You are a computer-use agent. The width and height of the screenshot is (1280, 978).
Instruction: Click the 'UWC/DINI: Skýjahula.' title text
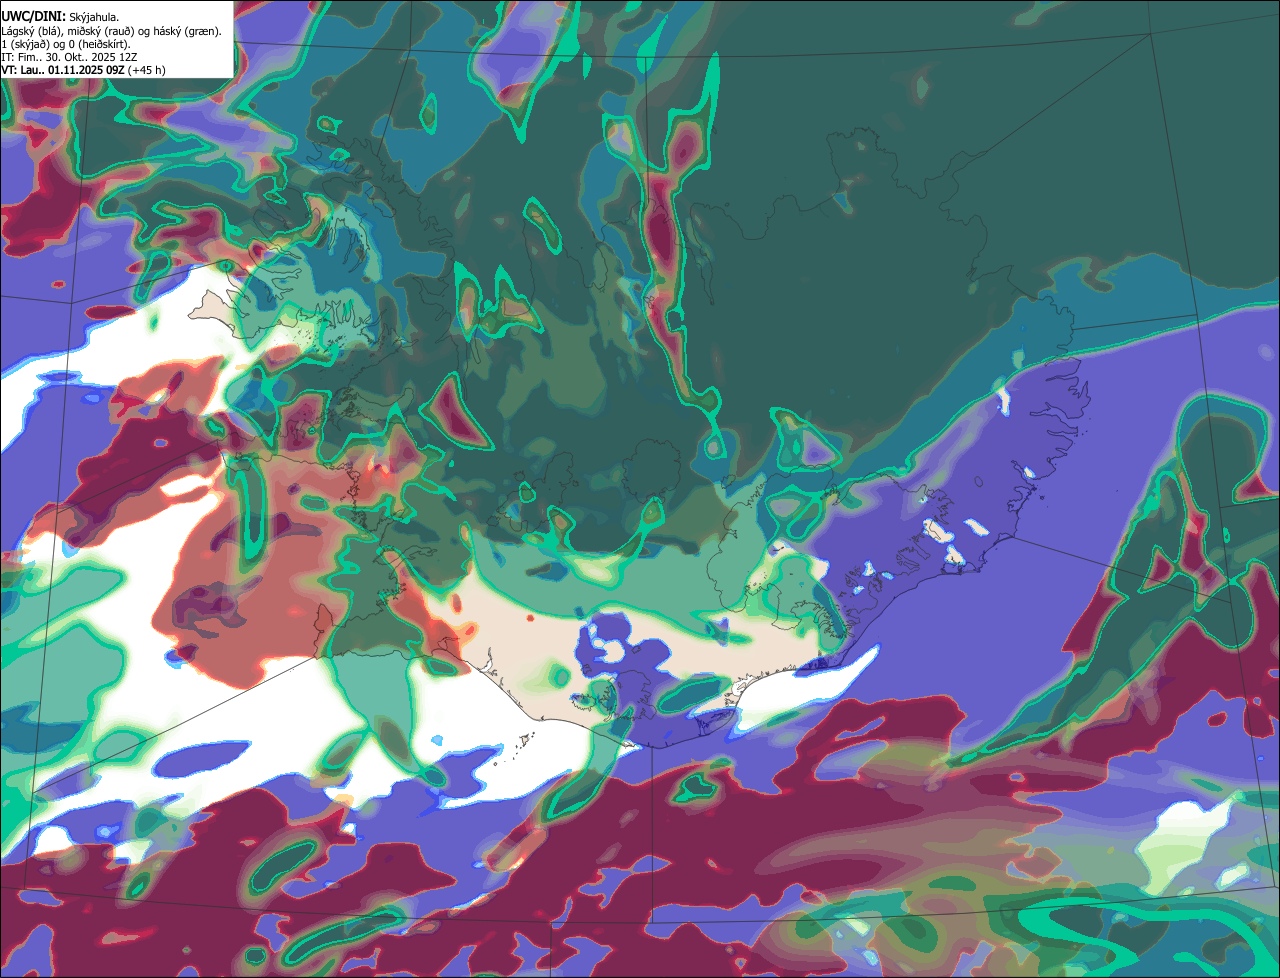(60, 16)
